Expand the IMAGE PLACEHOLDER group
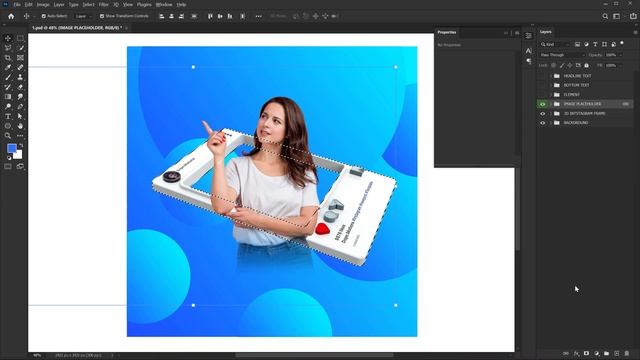 (551, 104)
